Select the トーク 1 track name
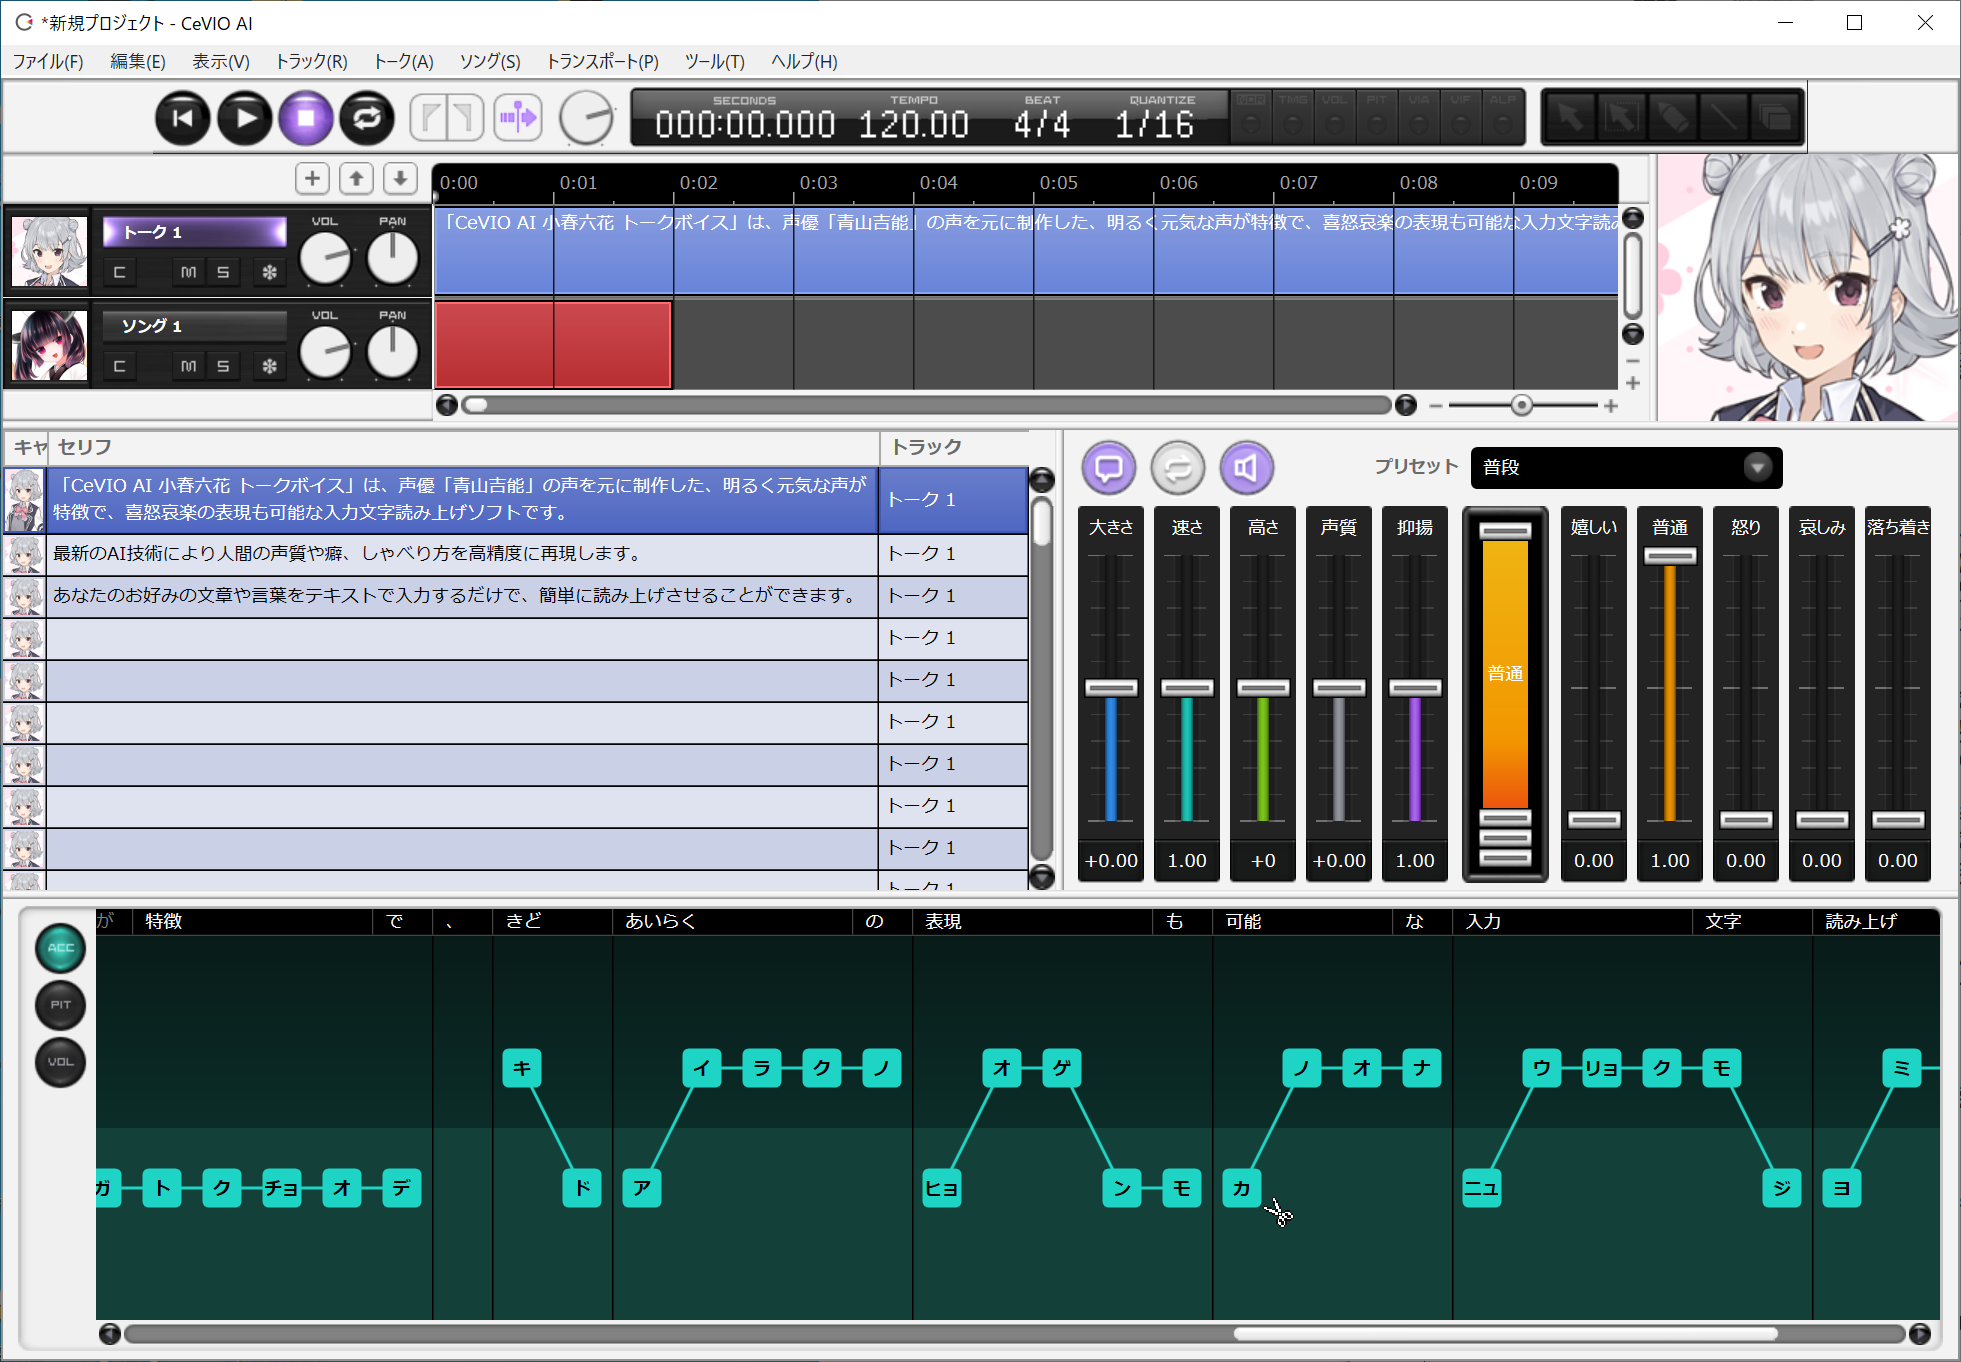The image size is (1961, 1362). click(195, 232)
